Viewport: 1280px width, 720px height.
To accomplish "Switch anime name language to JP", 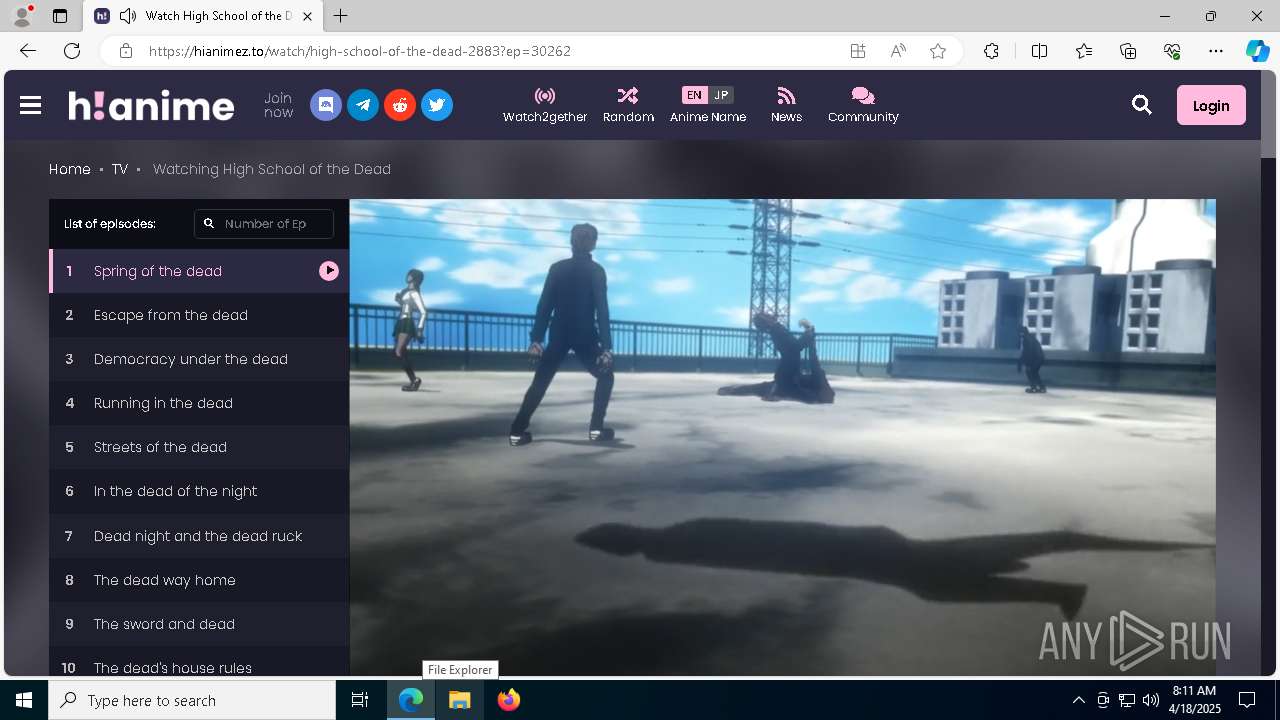I will click(x=721, y=95).
